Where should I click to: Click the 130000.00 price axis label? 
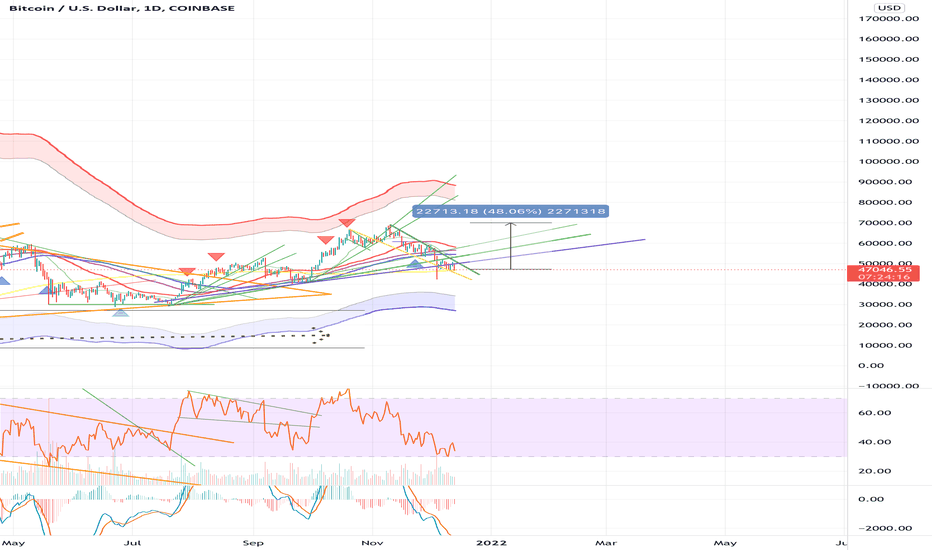[x=889, y=100]
